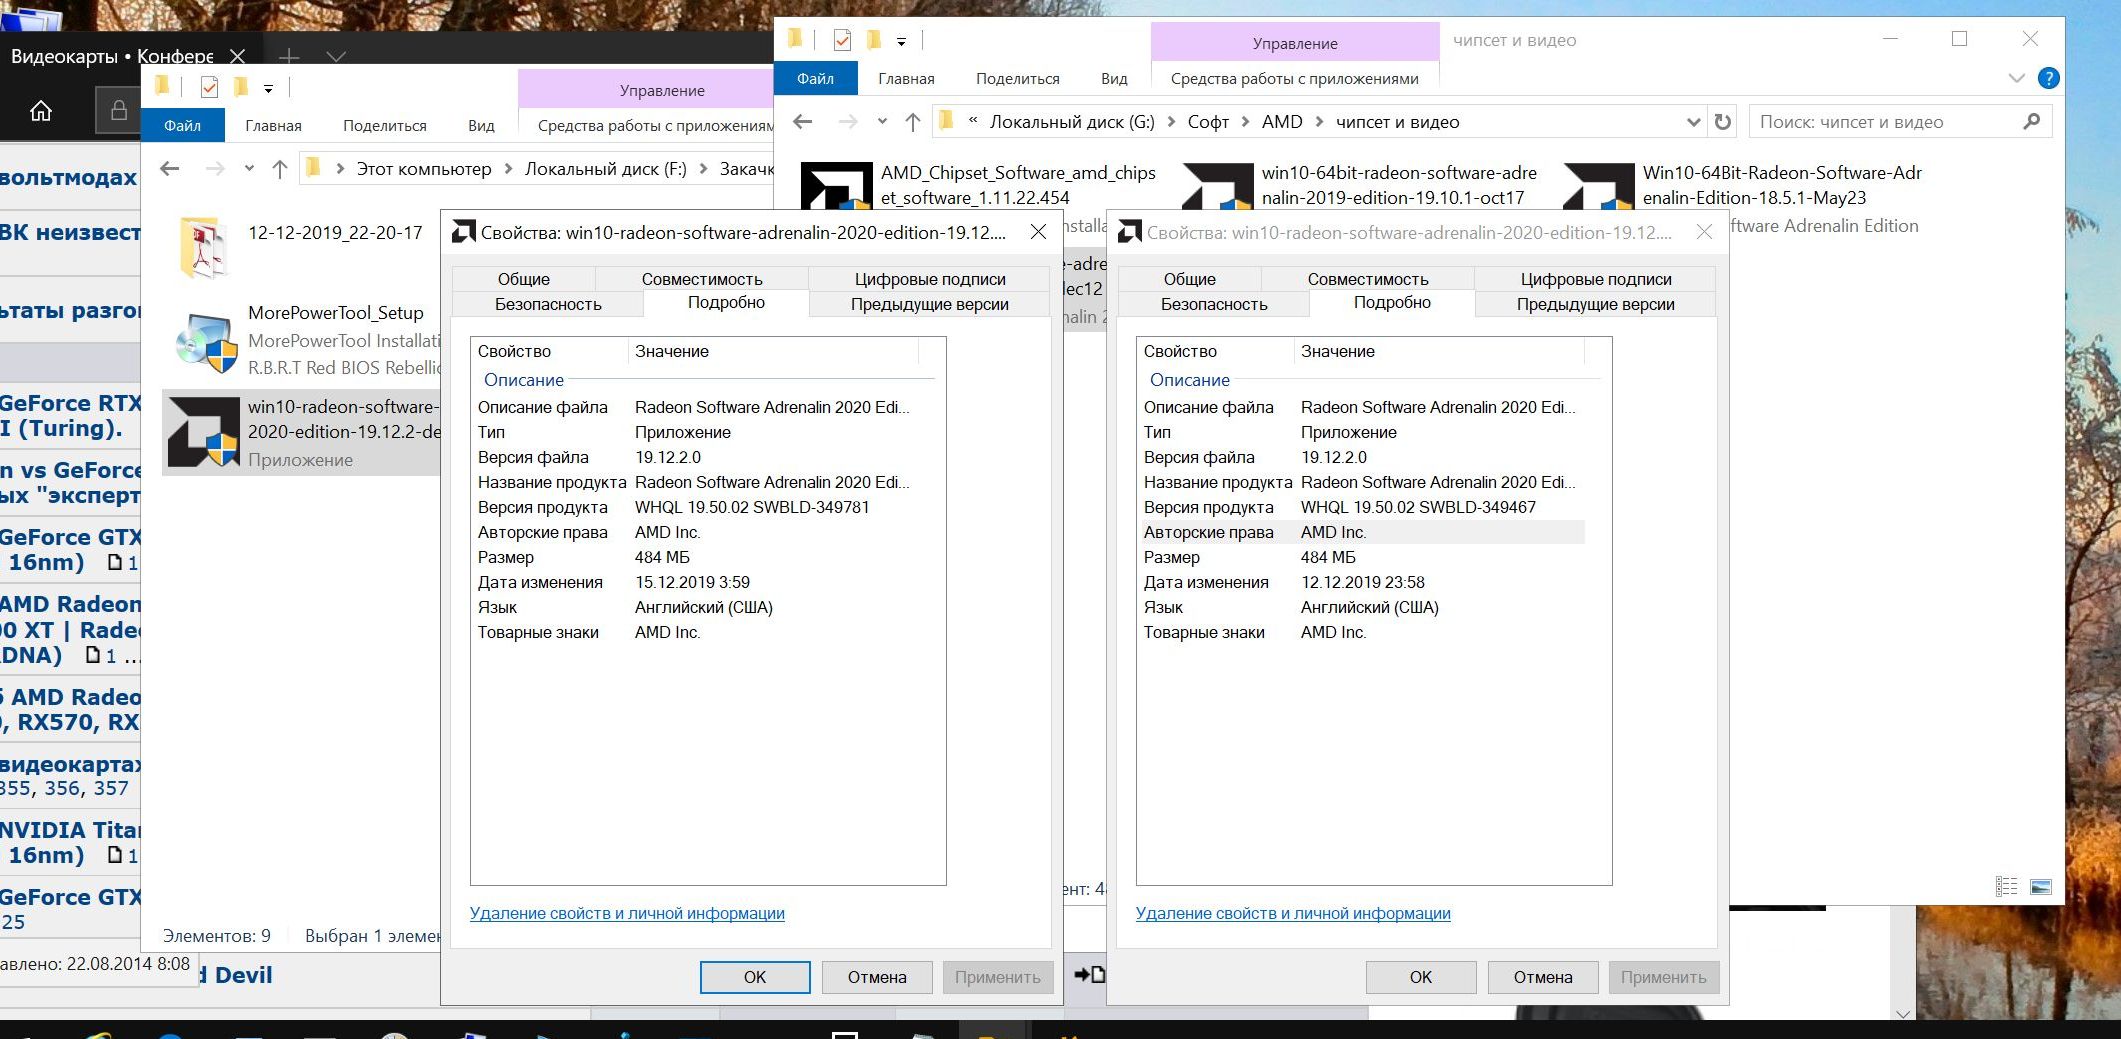This screenshot has width=2121, height=1039.
Task: Refresh the G: drive Explorer address bar
Action: pyautogui.click(x=1722, y=122)
